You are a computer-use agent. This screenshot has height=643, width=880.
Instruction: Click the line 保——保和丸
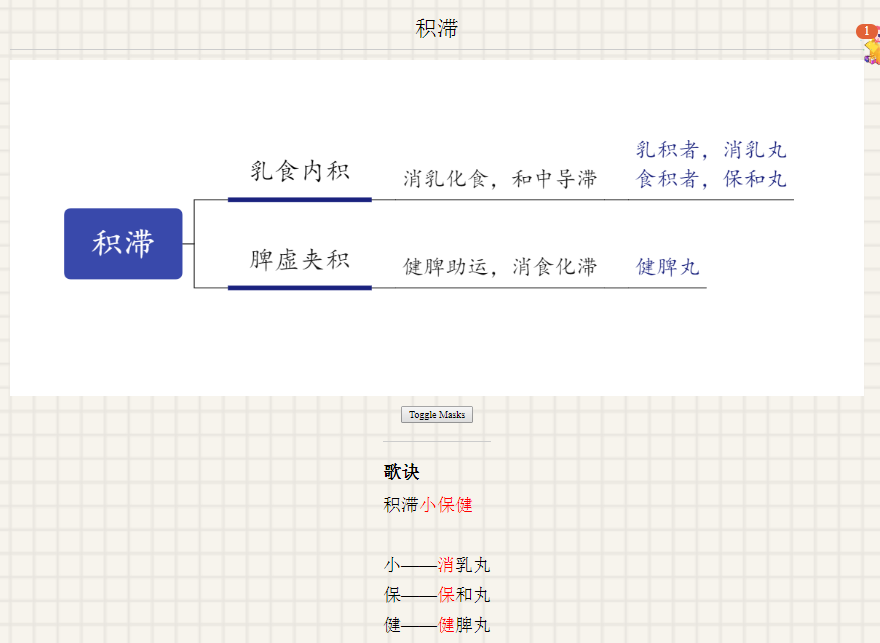[437, 595]
